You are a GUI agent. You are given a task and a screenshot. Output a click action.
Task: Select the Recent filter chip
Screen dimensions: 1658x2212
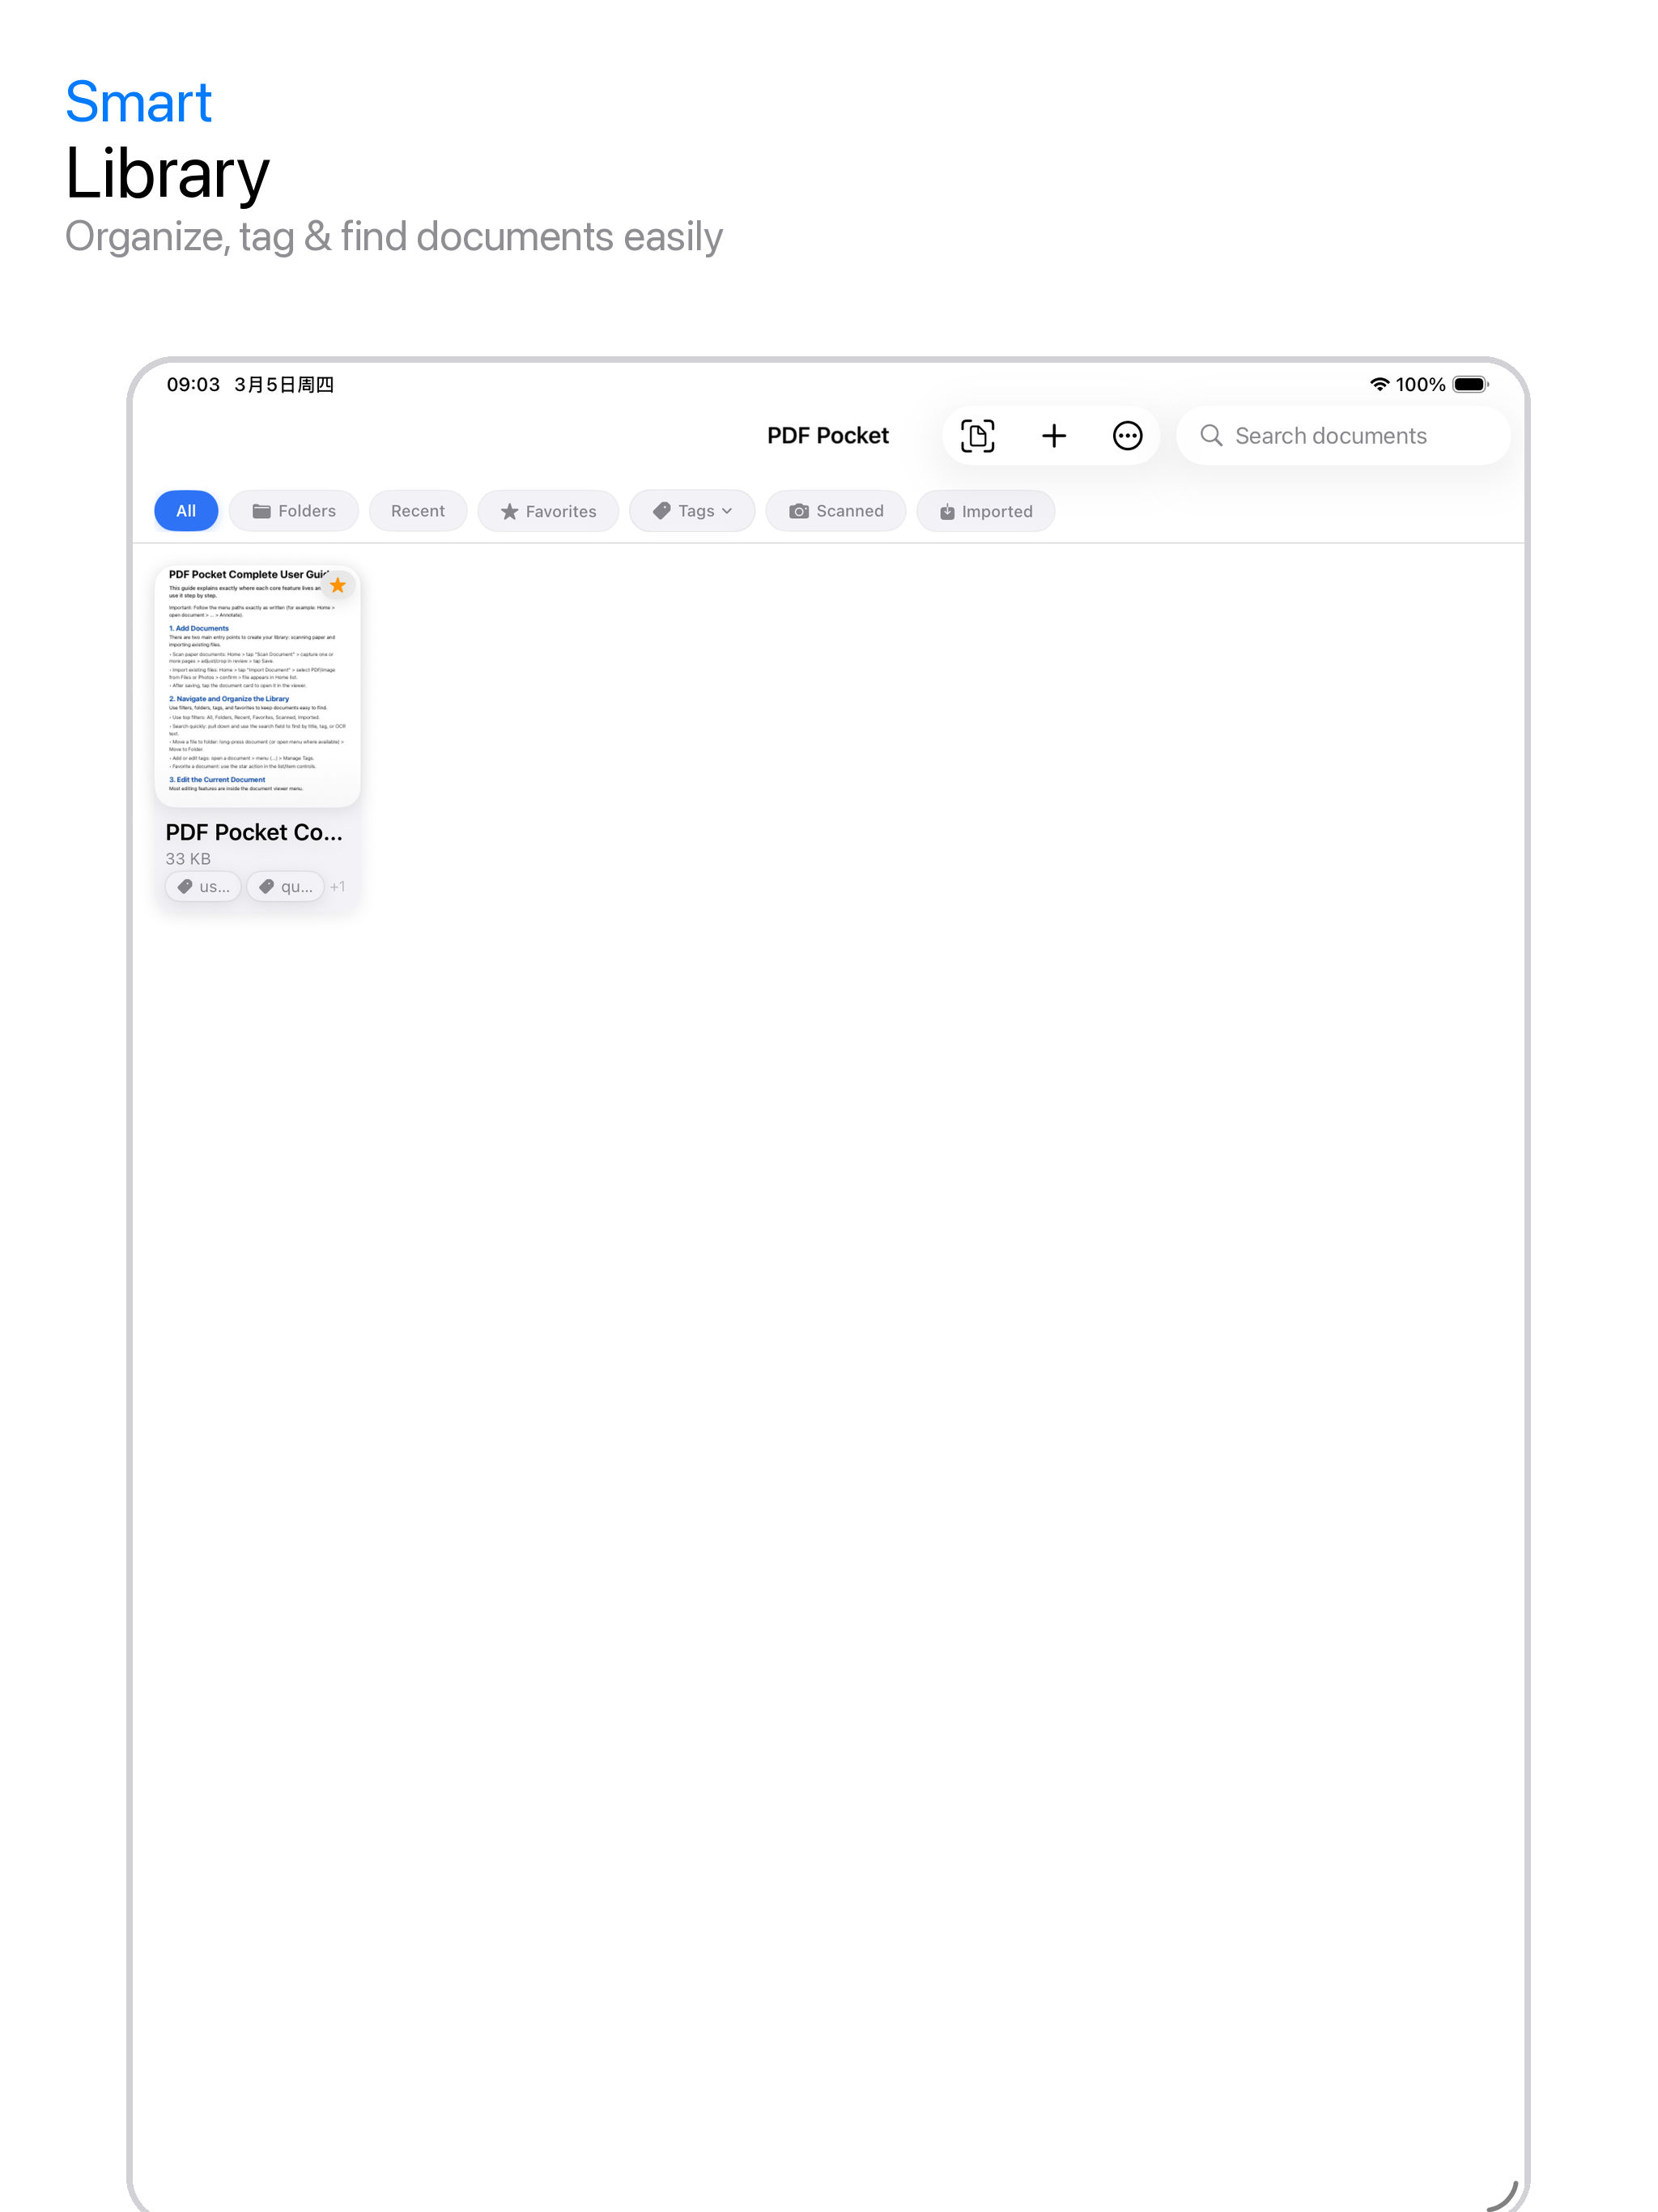tap(418, 511)
